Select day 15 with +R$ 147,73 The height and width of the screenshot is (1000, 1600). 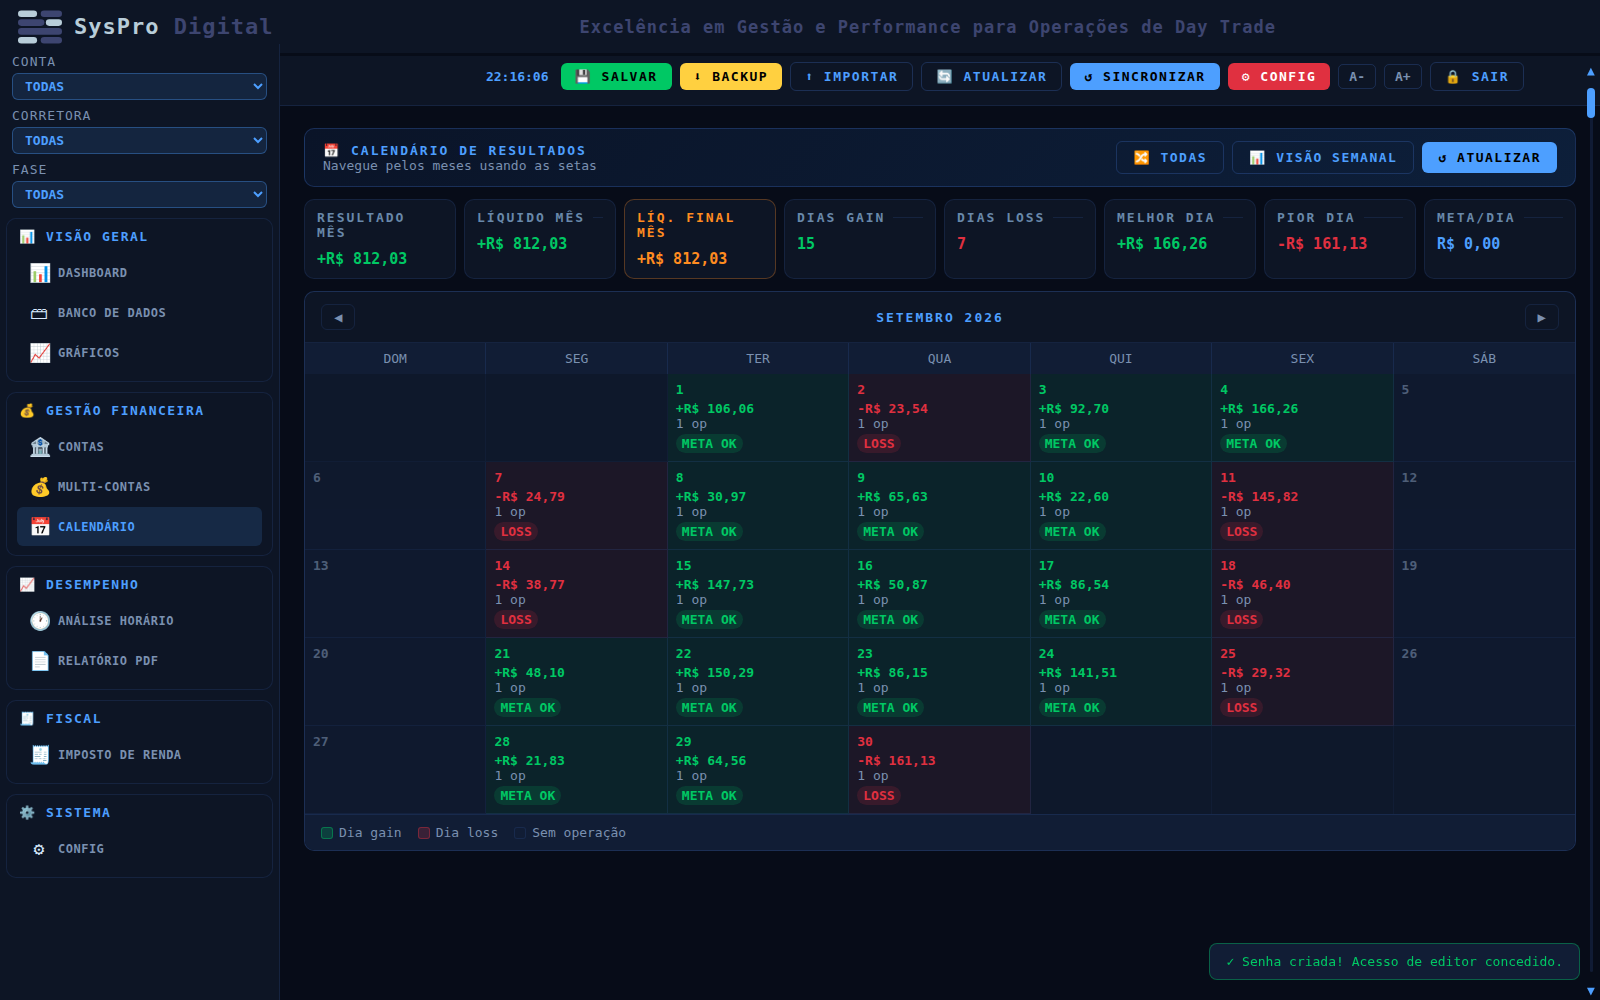758,594
